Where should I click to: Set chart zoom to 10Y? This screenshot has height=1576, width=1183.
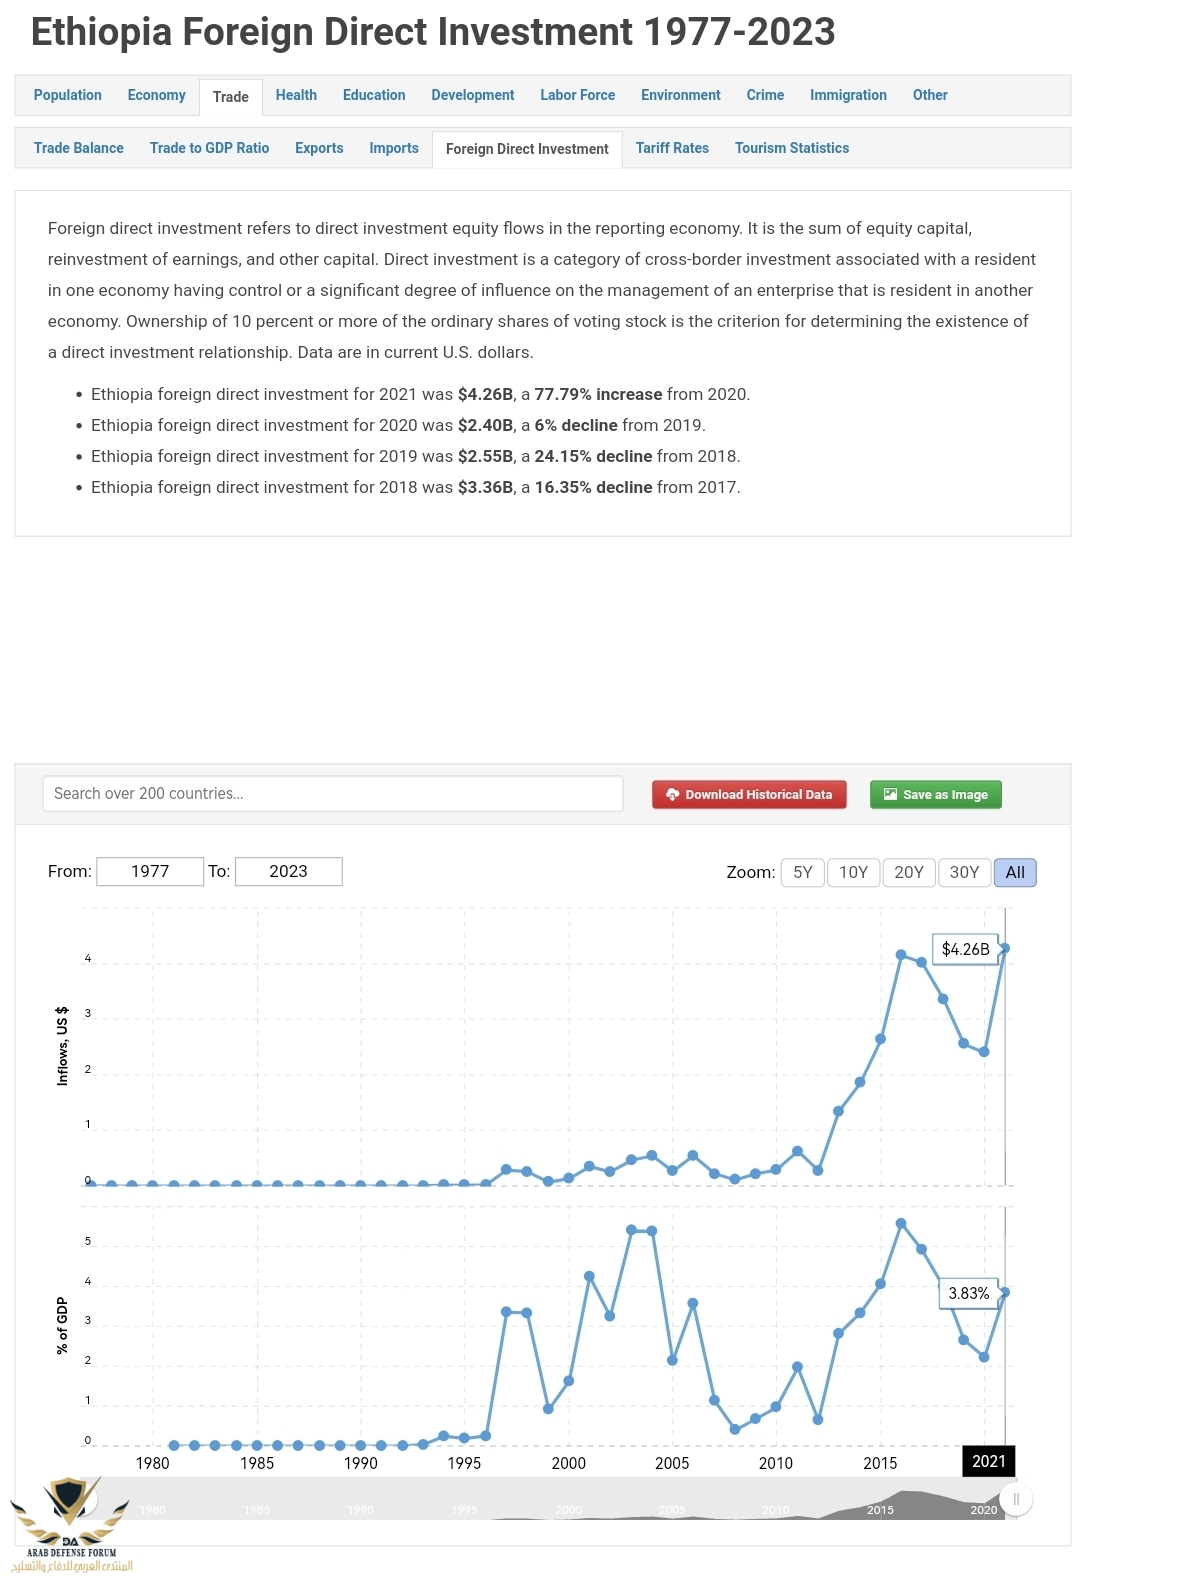(x=853, y=872)
